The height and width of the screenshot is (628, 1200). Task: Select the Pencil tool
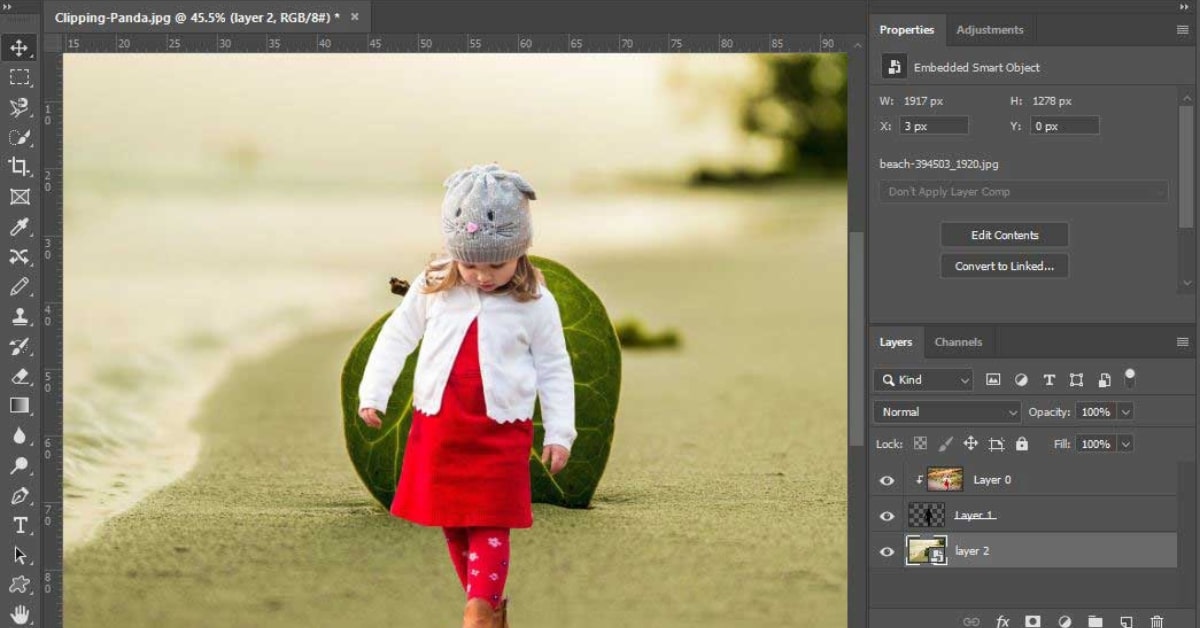19,287
